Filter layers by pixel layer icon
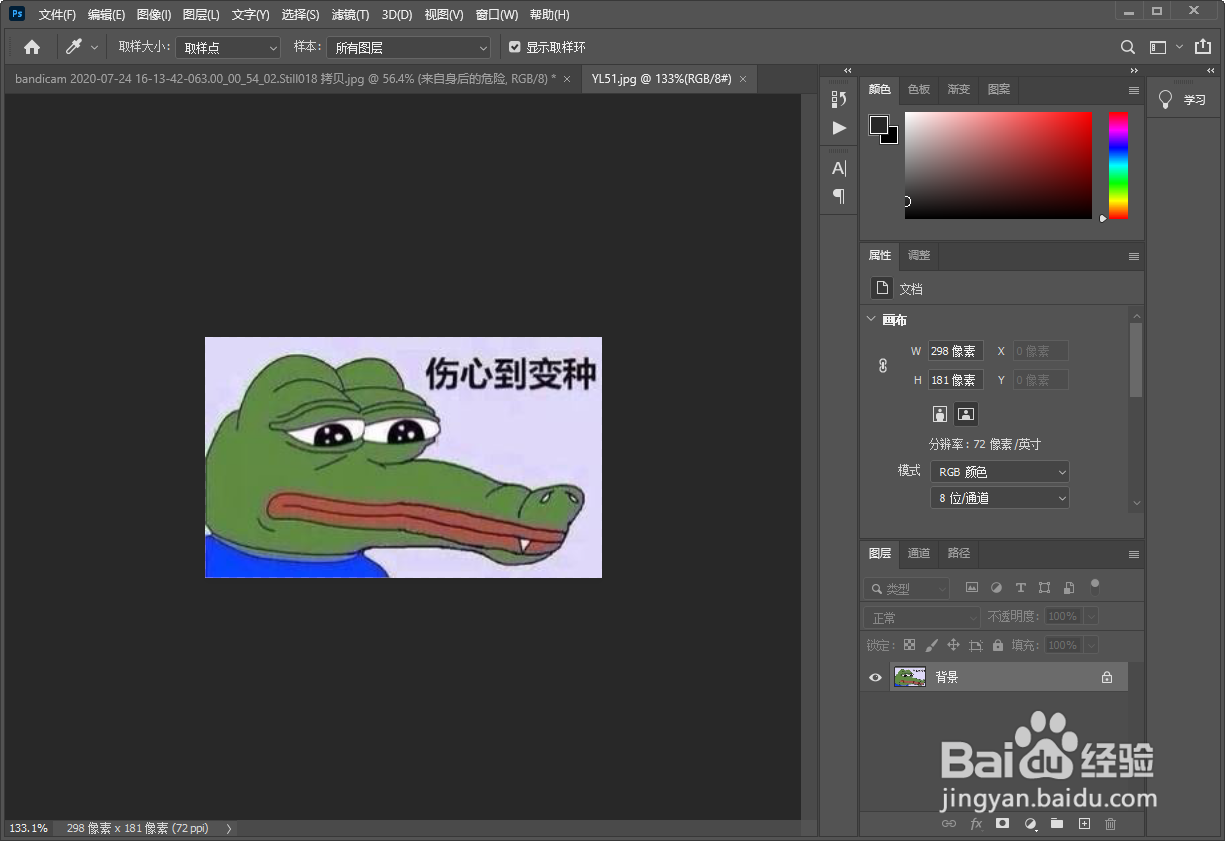The height and width of the screenshot is (841, 1225). (972, 588)
